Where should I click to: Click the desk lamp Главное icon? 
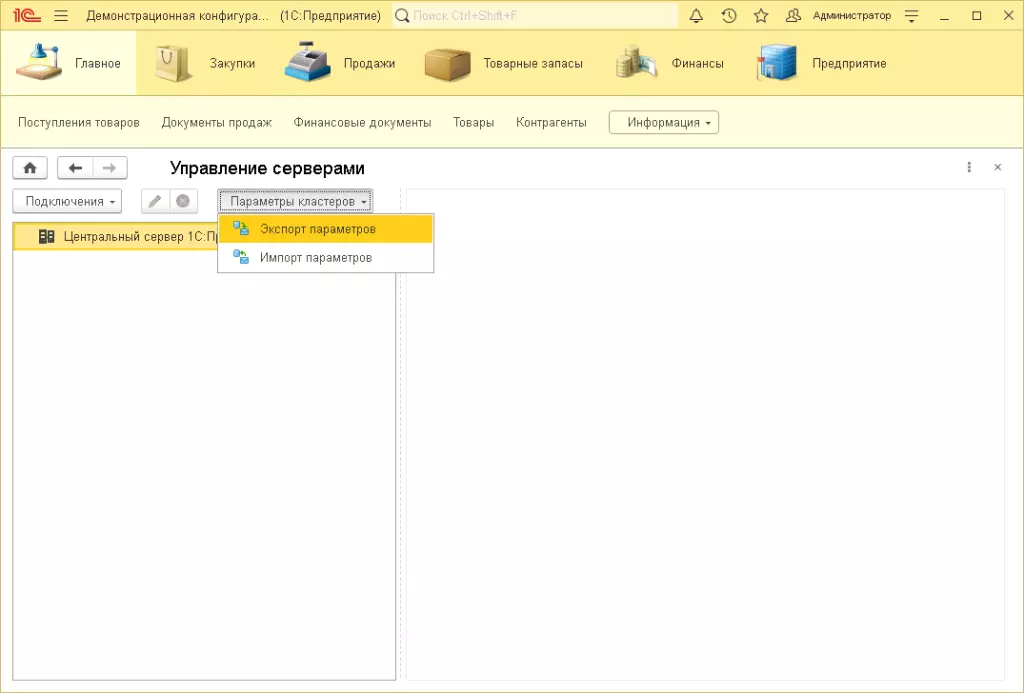(39, 63)
